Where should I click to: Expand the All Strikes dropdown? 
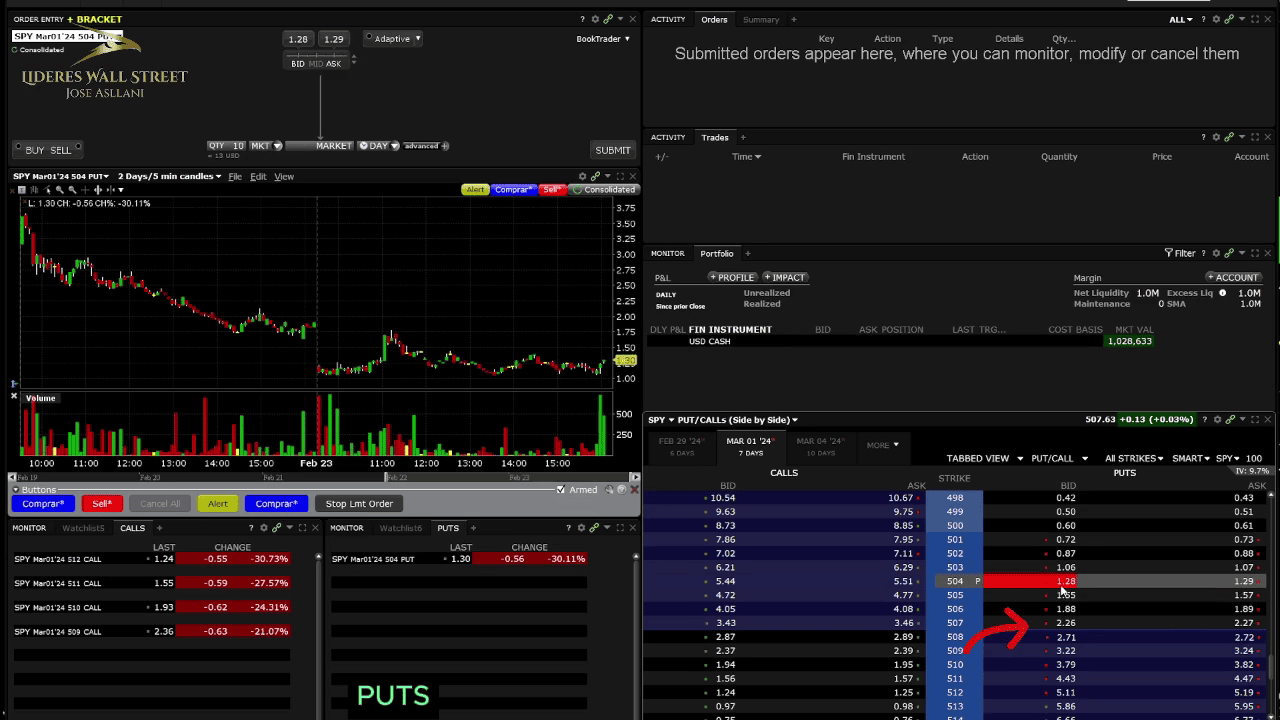(1133, 458)
